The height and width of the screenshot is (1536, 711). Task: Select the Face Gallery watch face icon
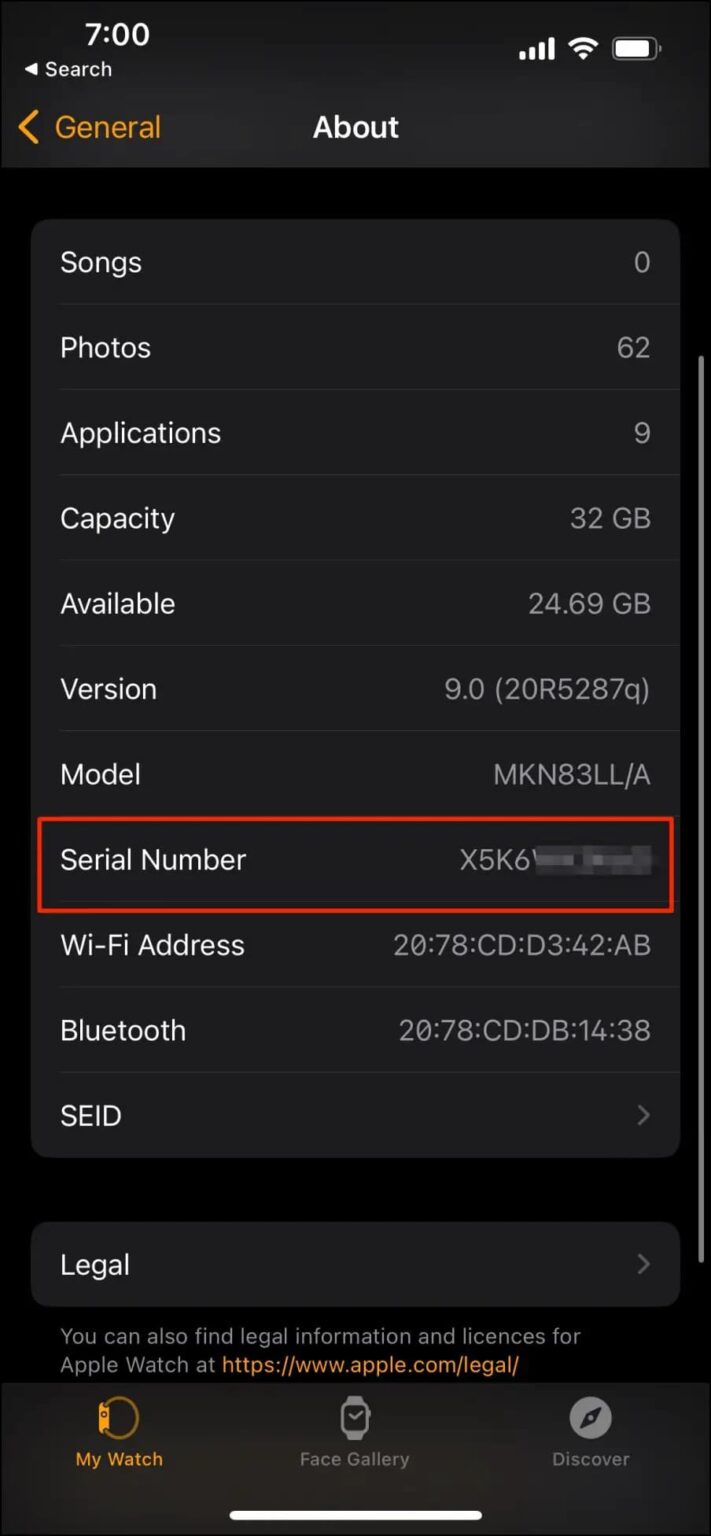coord(355,1417)
